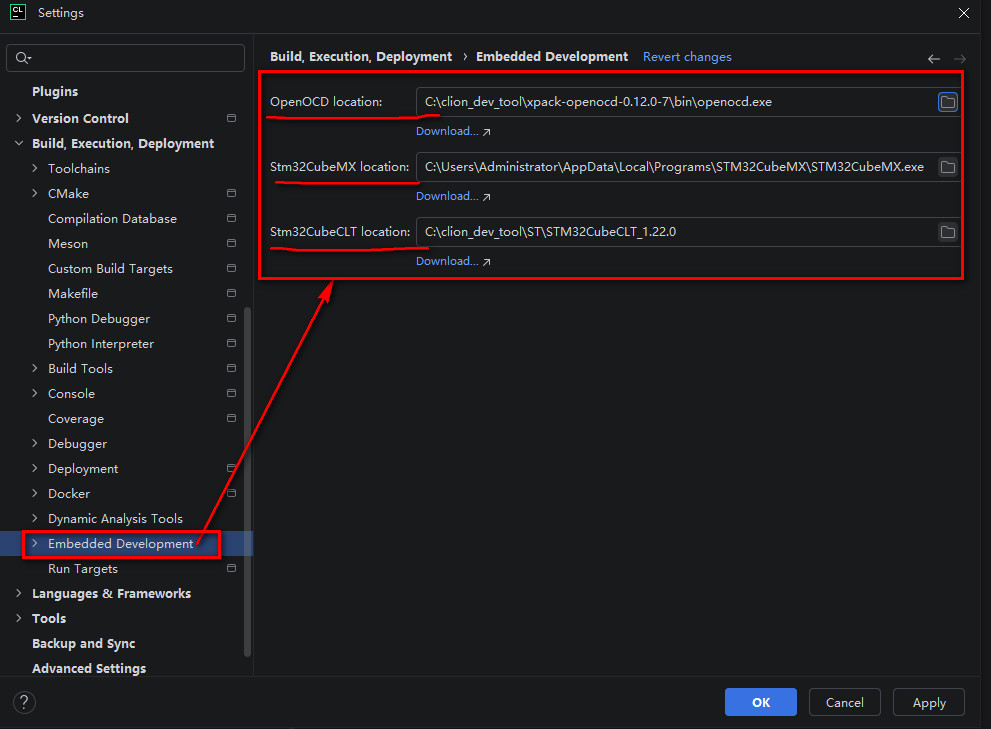Expand the Deployment node
Viewport: 991px width, 729px height.
tap(35, 468)
